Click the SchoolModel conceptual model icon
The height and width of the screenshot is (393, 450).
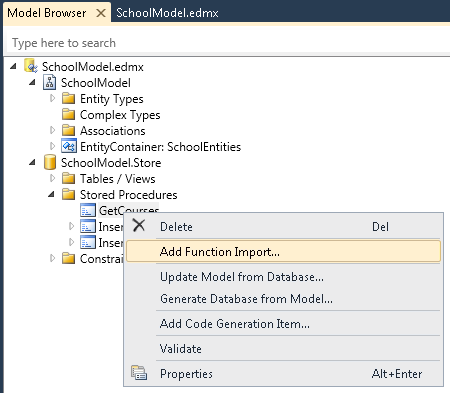click(x=49, y=82)
